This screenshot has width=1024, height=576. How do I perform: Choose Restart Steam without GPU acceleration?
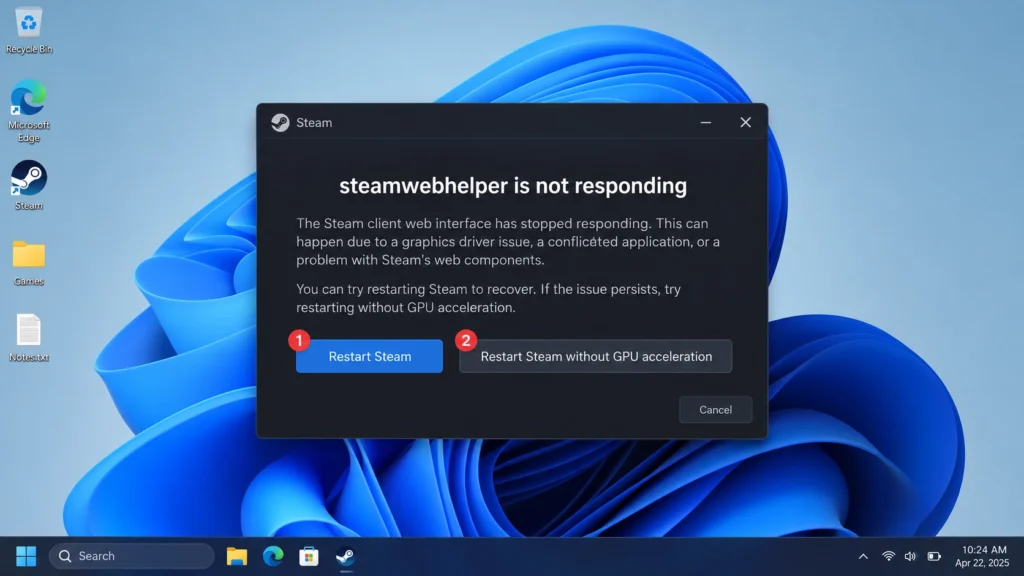(596, 356)
